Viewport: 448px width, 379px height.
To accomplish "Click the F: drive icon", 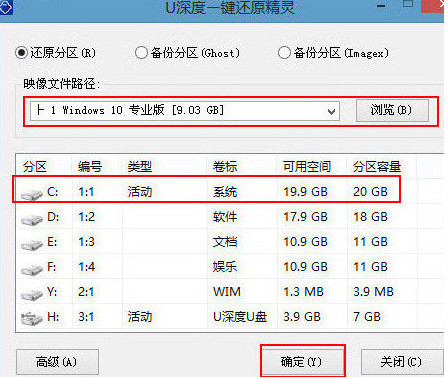I will pyautogui.click(x=32, y=270).
